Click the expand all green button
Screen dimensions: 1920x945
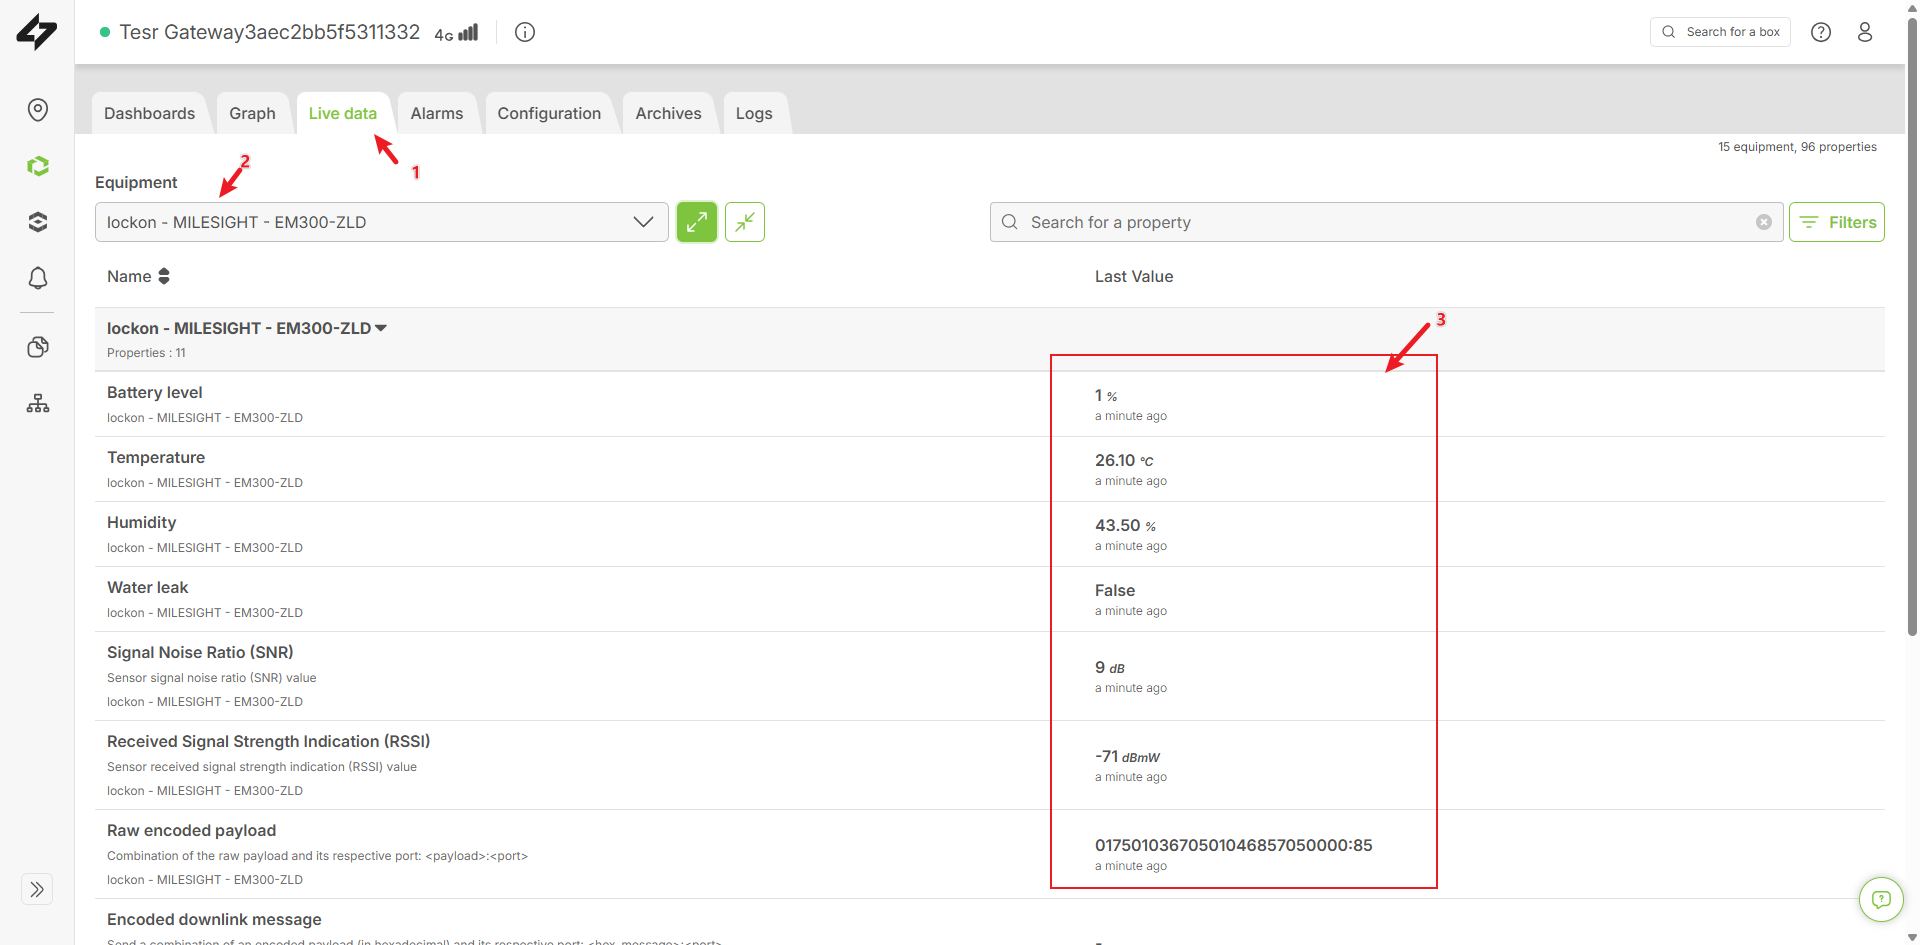(x=697, y=222)
